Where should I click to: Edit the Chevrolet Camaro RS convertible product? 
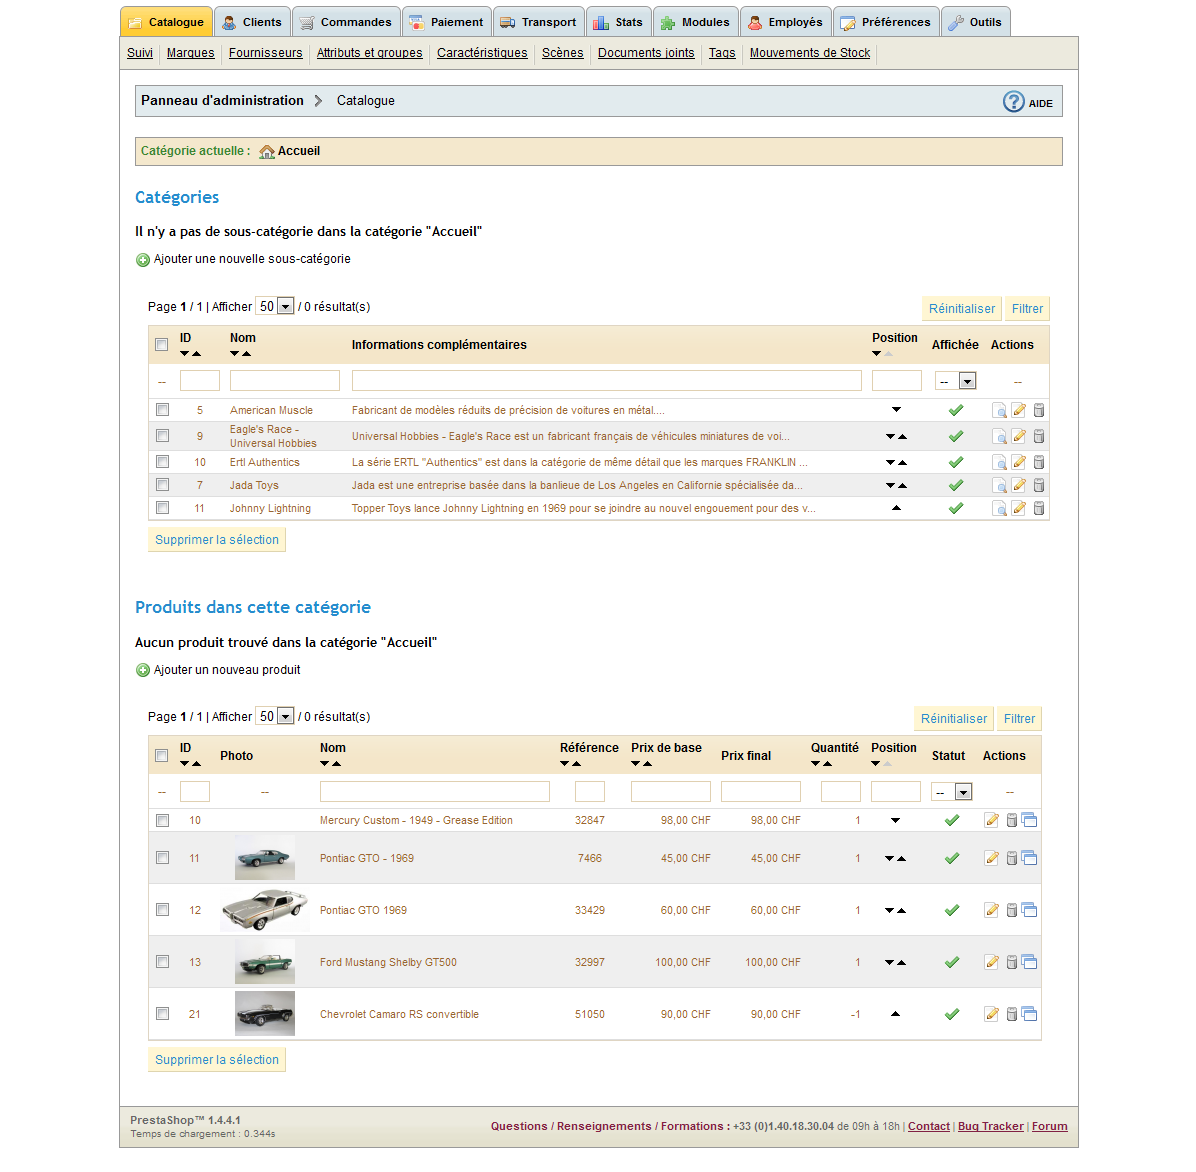(991, 1014)
